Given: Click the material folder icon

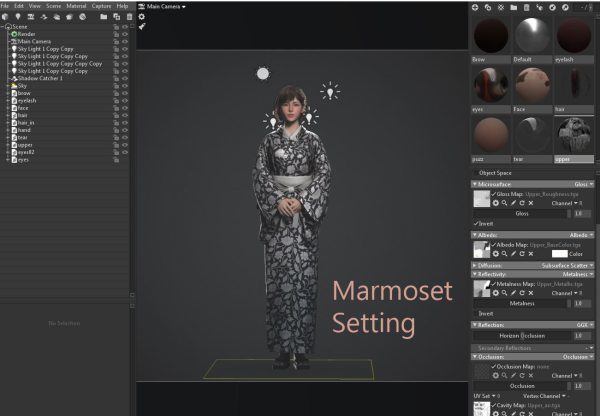Looking at the screenshot, I should (512, 7).
